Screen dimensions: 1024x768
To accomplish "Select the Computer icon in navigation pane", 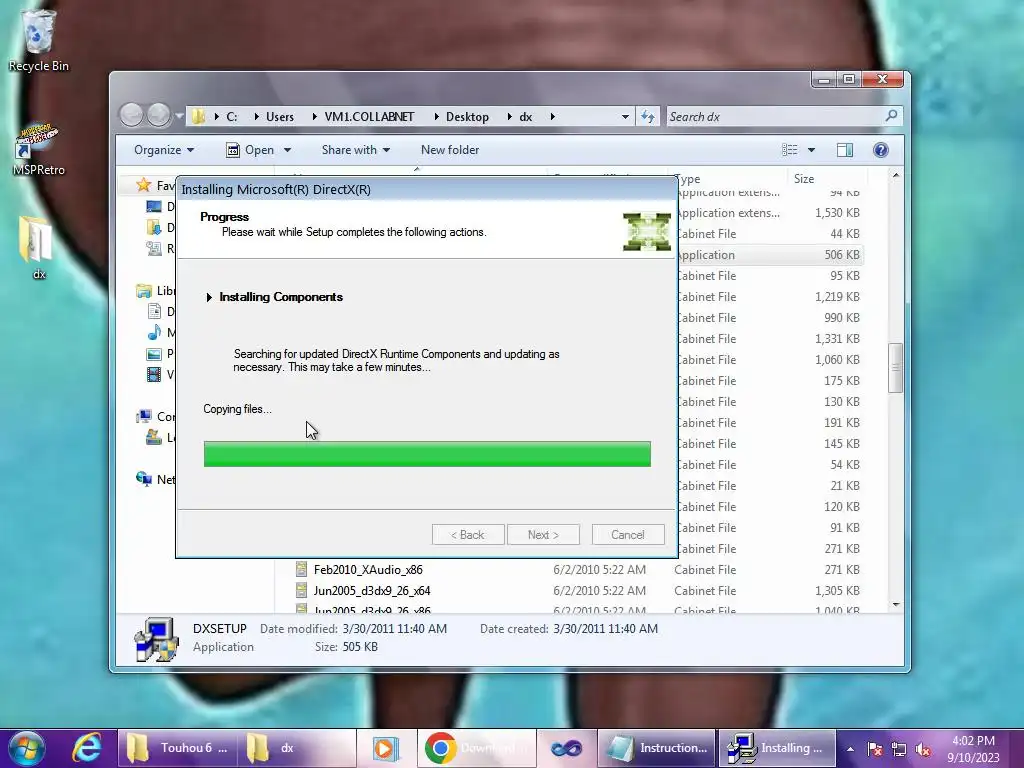I will tap(144, 417).
